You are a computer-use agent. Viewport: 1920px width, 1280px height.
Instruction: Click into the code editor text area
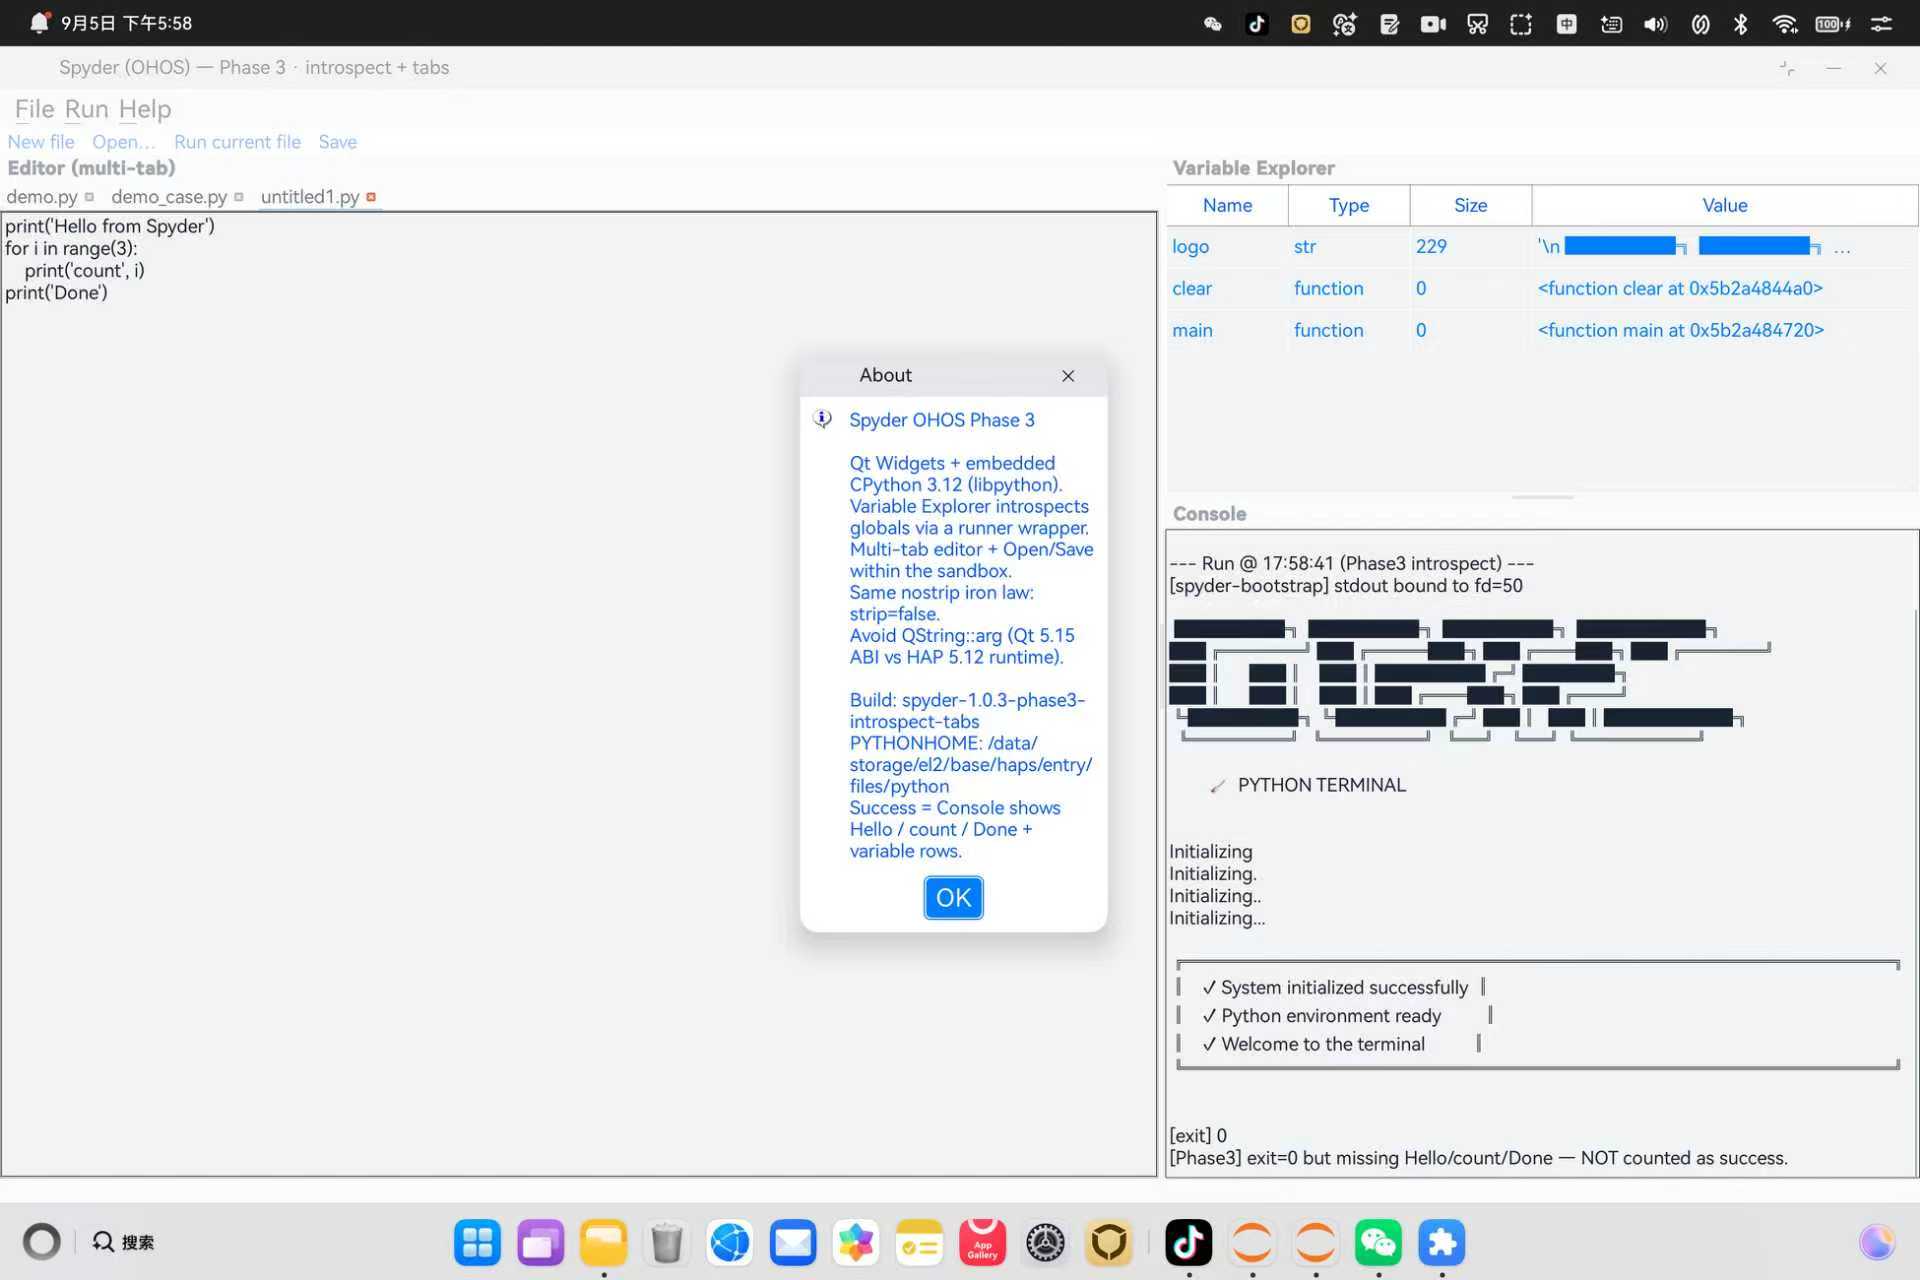coord(579,694)
